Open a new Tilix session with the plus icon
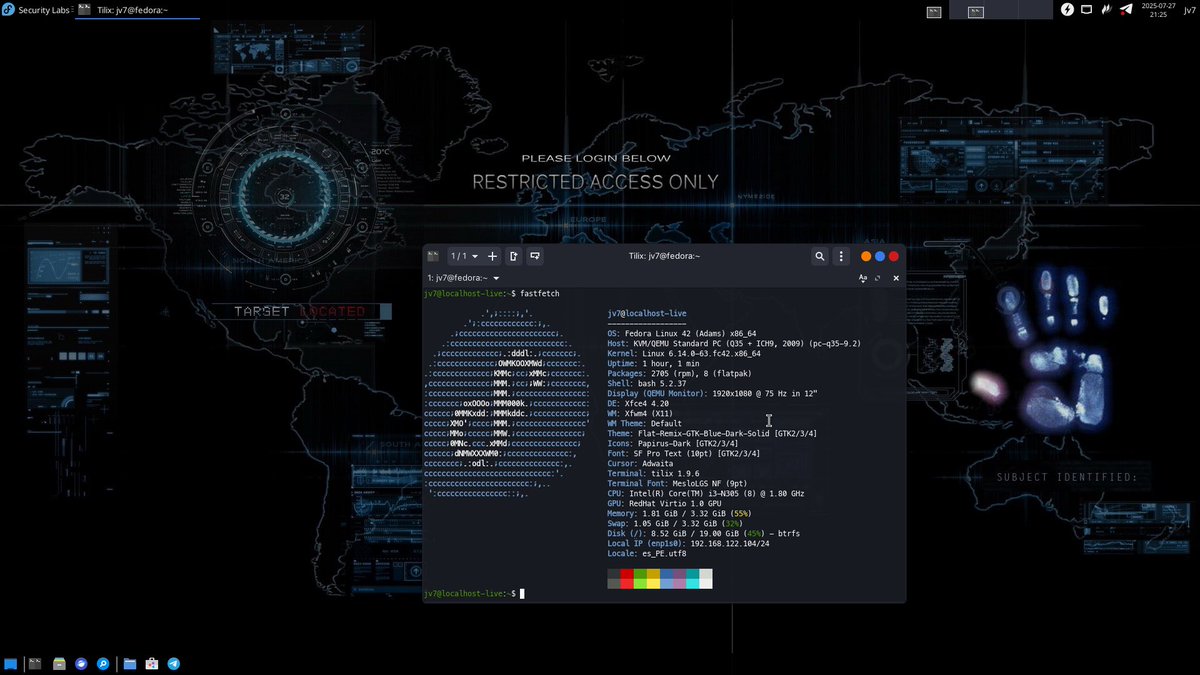This screenshot has height=675, width=1200. click(492, 256)
